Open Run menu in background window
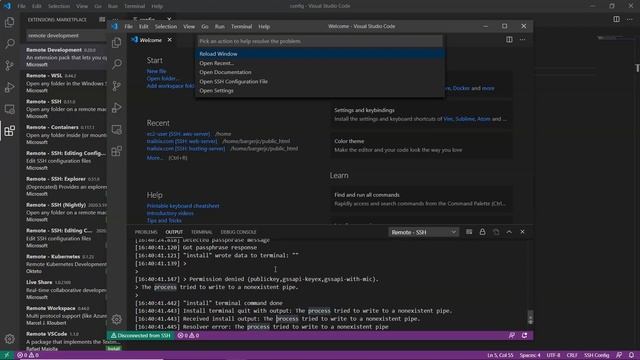 (x=113, y=6)
